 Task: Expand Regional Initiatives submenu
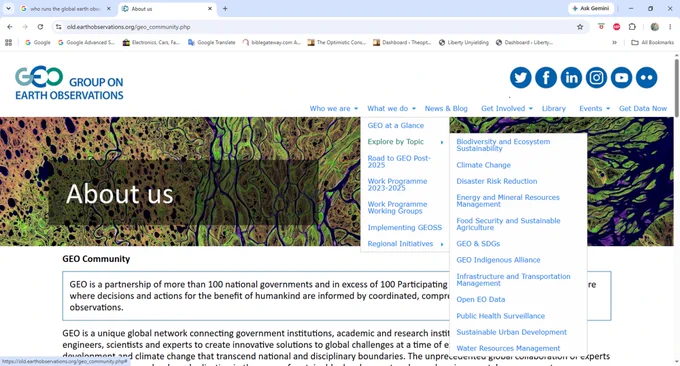coord(405,244)
